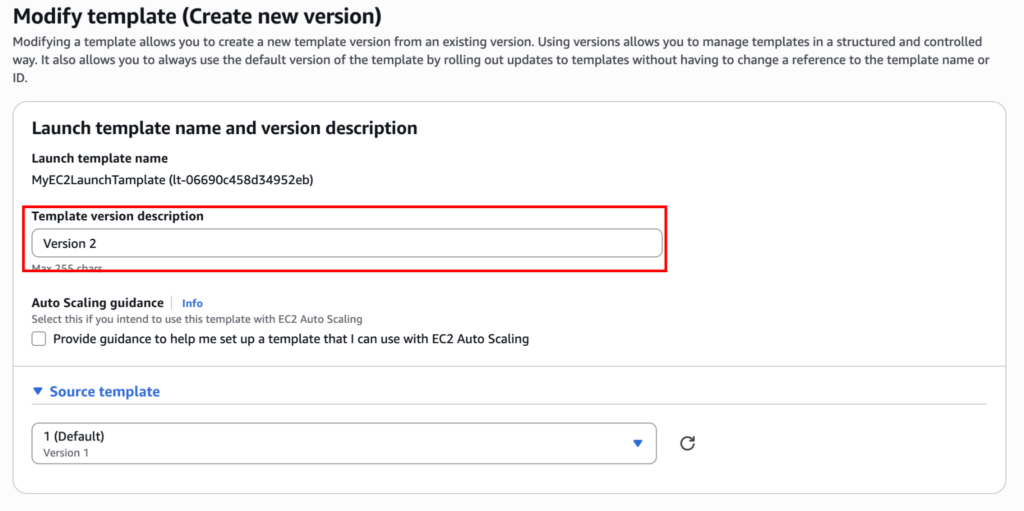Click the 'Max 255 chars' hint text
The width and height of the screenshot is (1024, 511).
click(x=67, y=269)
